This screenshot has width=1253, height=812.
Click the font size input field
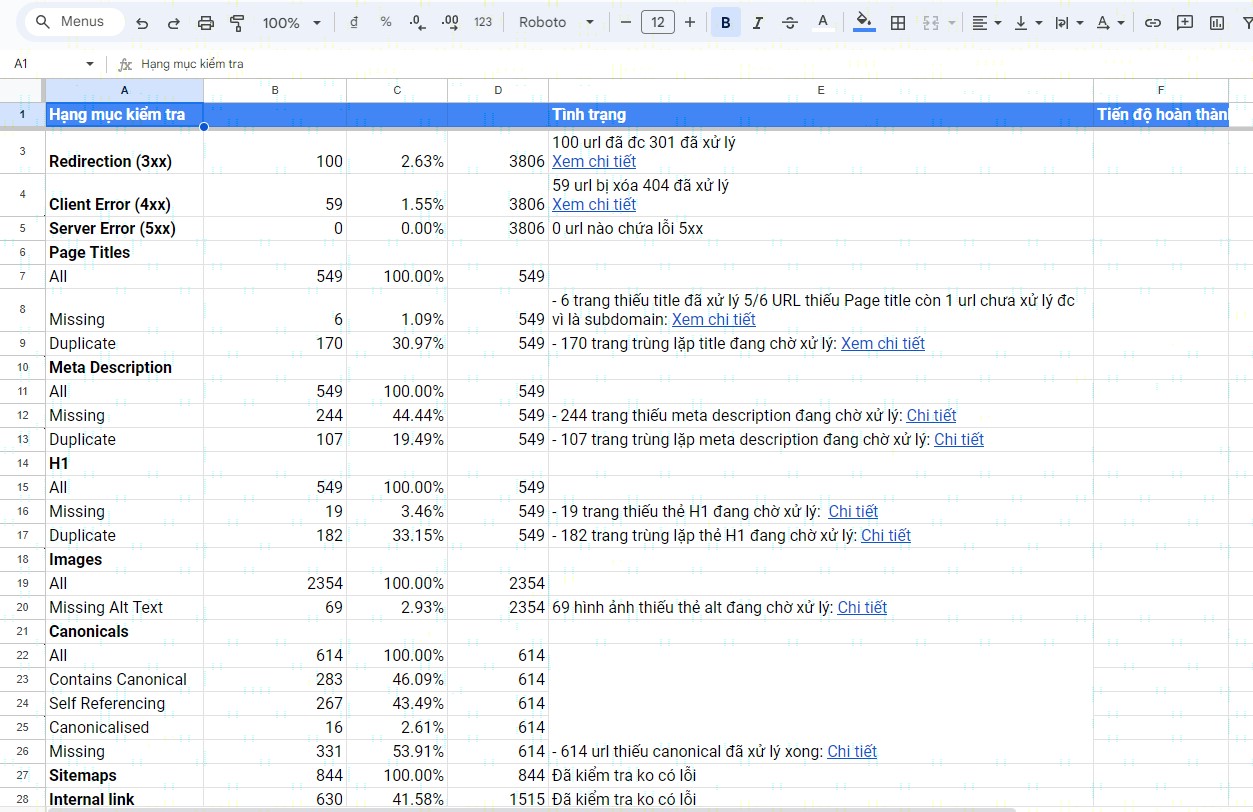[657, 23]
